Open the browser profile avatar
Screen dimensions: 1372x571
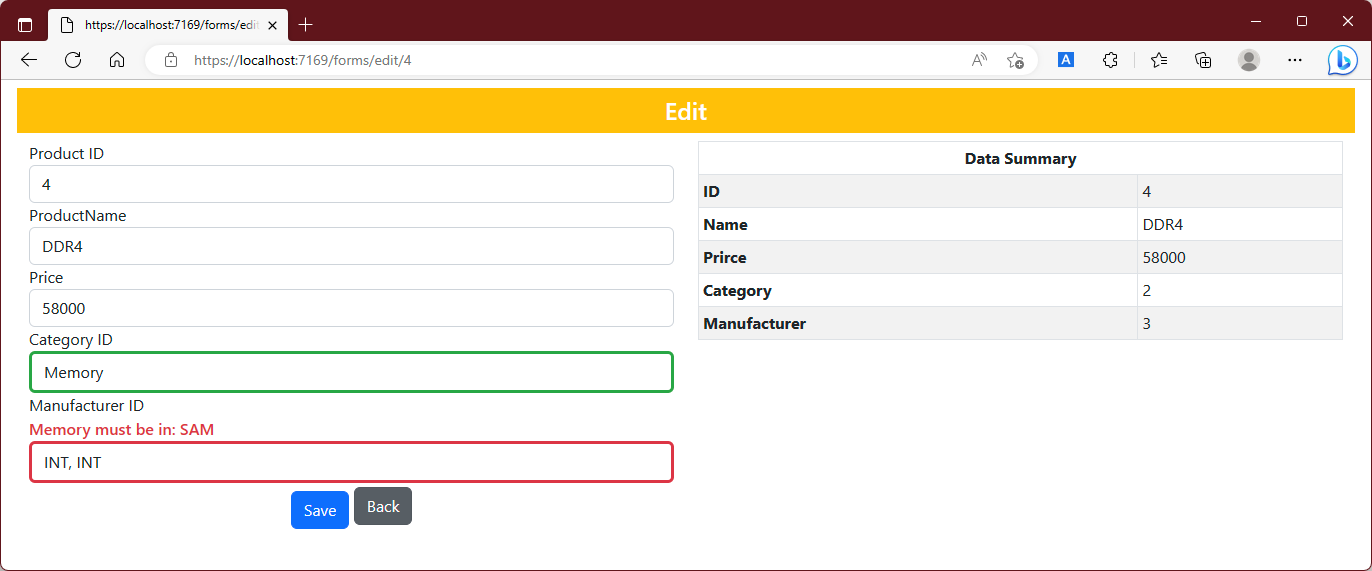click(x=1249, y=60)
